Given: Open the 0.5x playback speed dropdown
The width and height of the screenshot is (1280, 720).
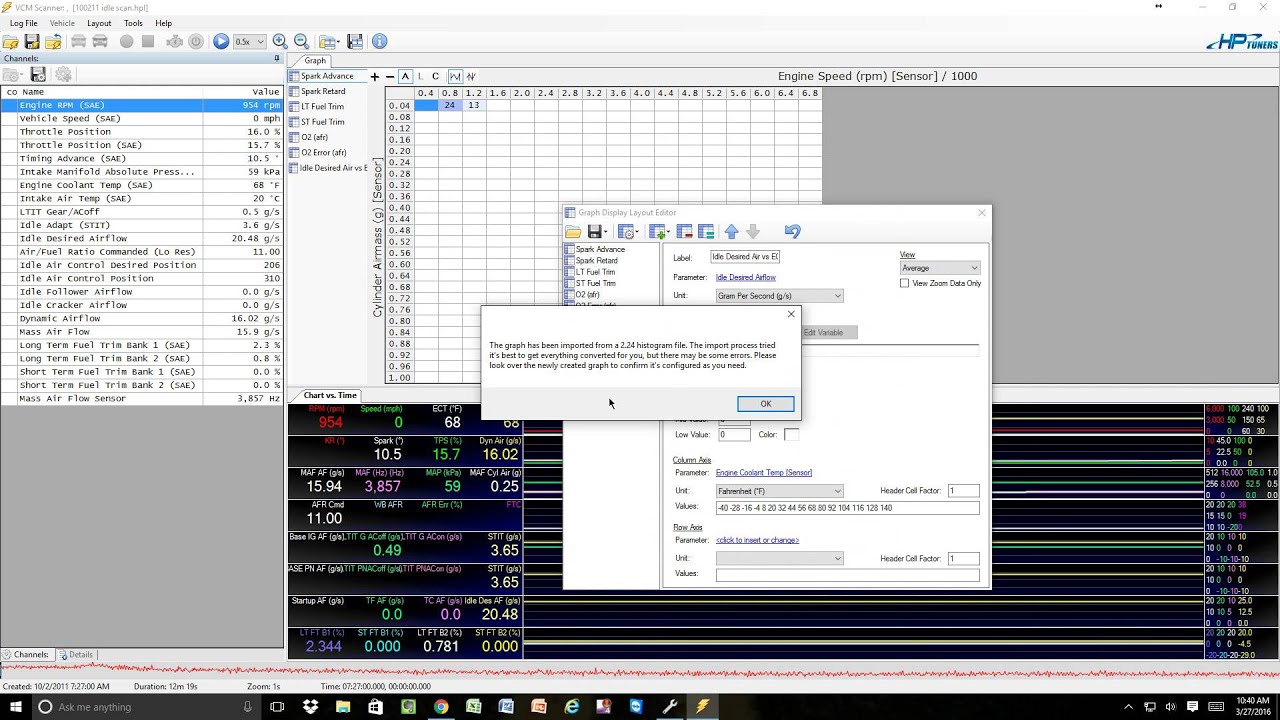Looking at the screenshot, I should (250, 42).
